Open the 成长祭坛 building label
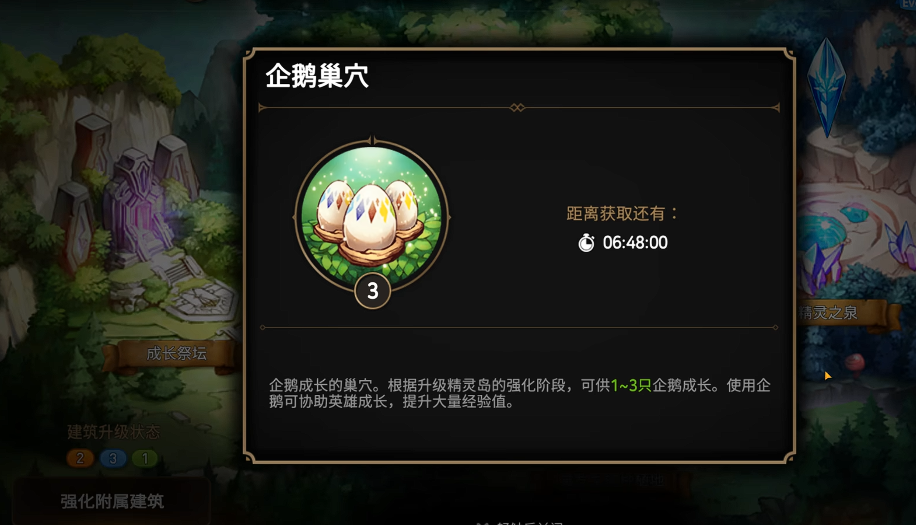The height and width of the screenshot is (525, 916). coord(176,353)
